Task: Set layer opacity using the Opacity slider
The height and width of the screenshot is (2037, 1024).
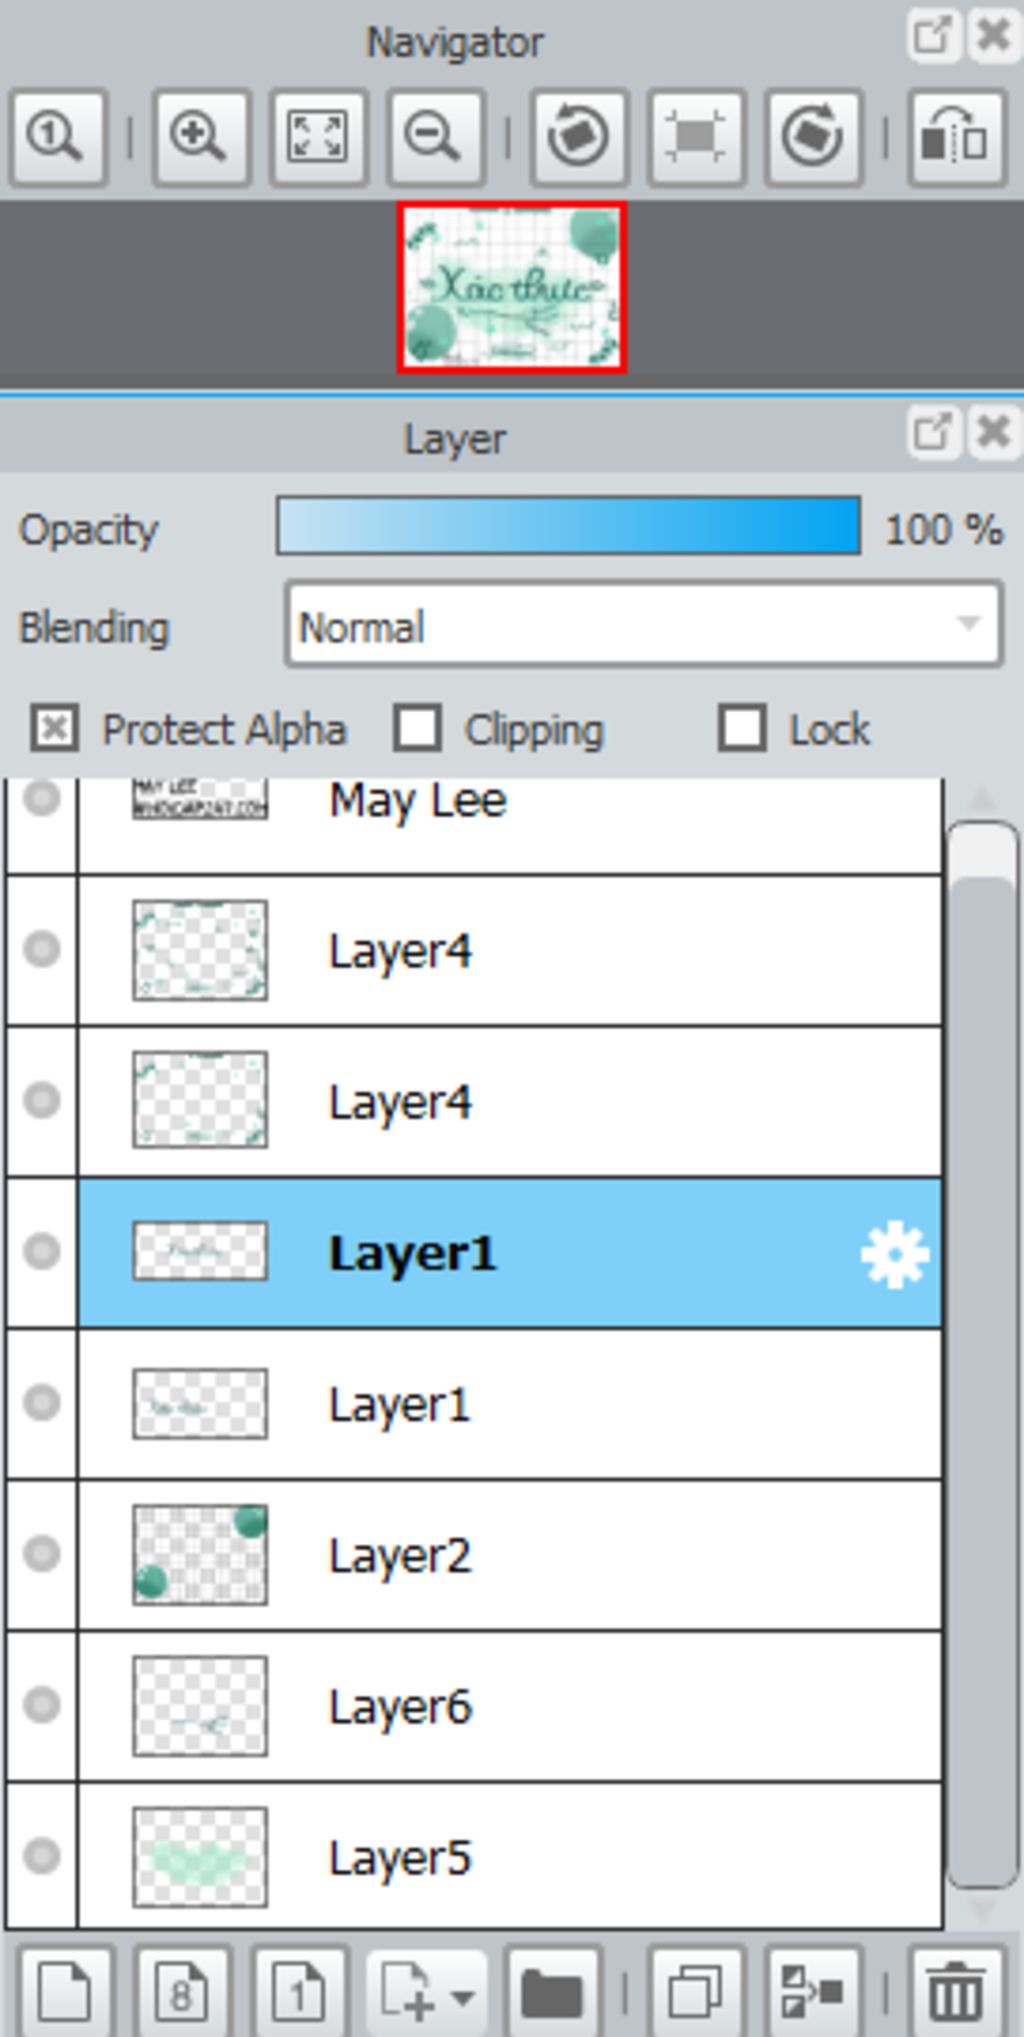Action: tap(568, 526)
